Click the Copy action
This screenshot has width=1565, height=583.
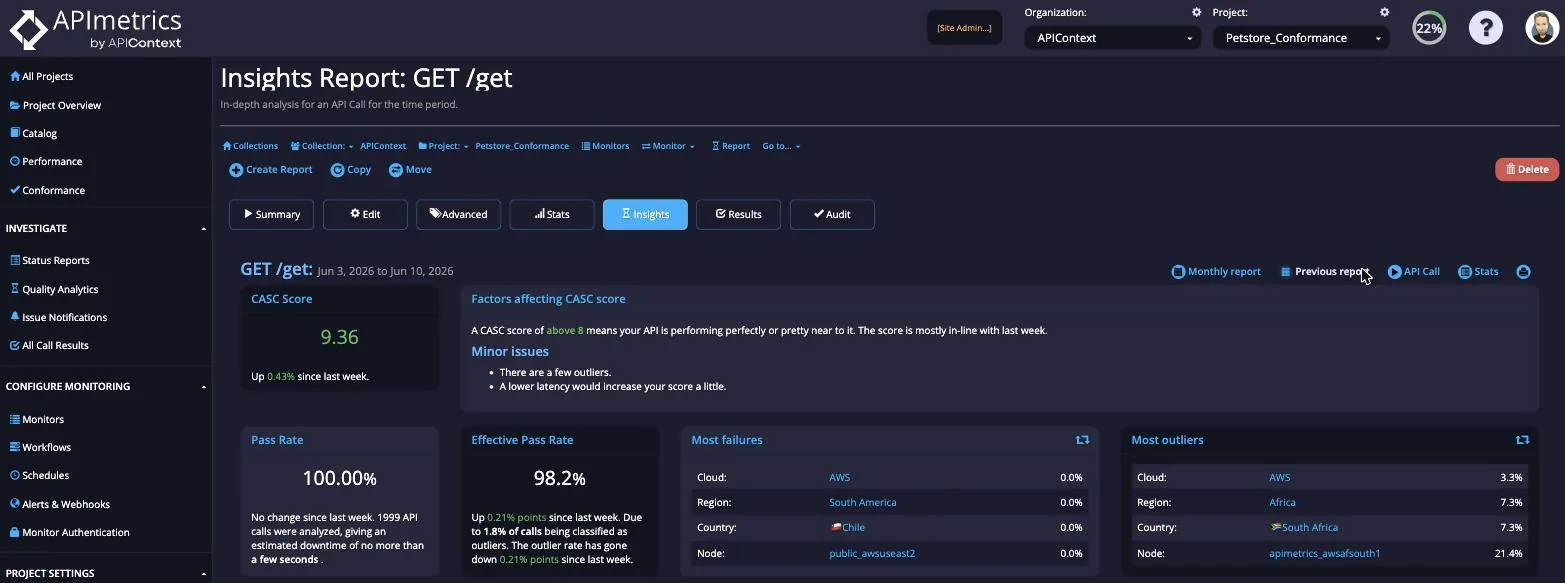click(x=351, y=170)
